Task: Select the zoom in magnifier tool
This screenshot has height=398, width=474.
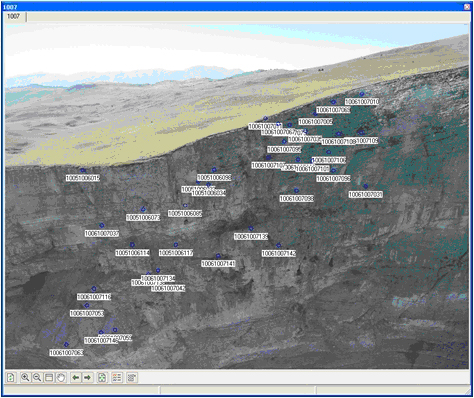Action: tap(25, 378)
